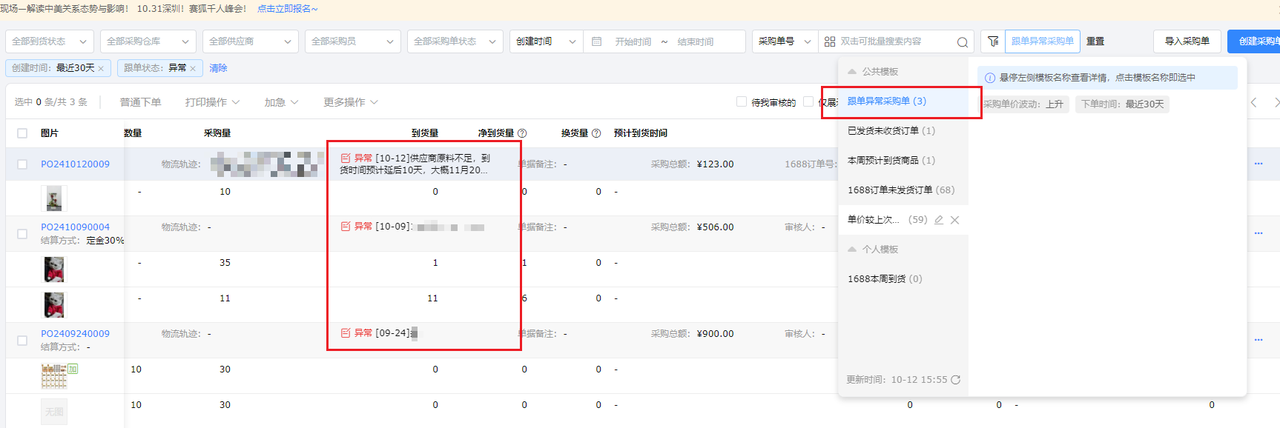Go to next page arrow

(1277, 102)
